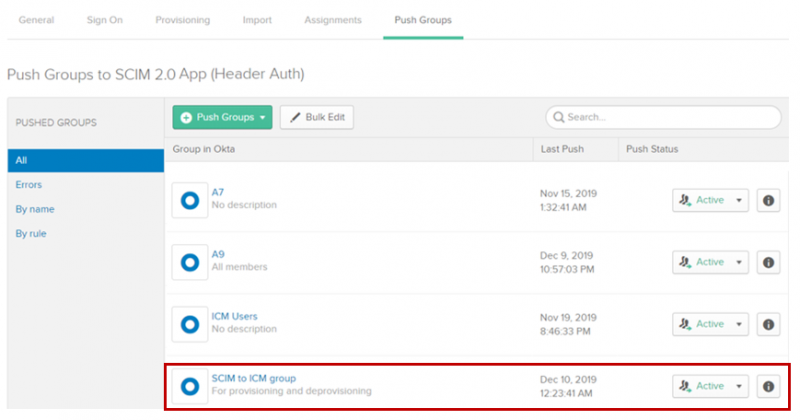Click the Nov 15, 2019 push date
This screenshot has height=420, width=800.
coord(568,193)
